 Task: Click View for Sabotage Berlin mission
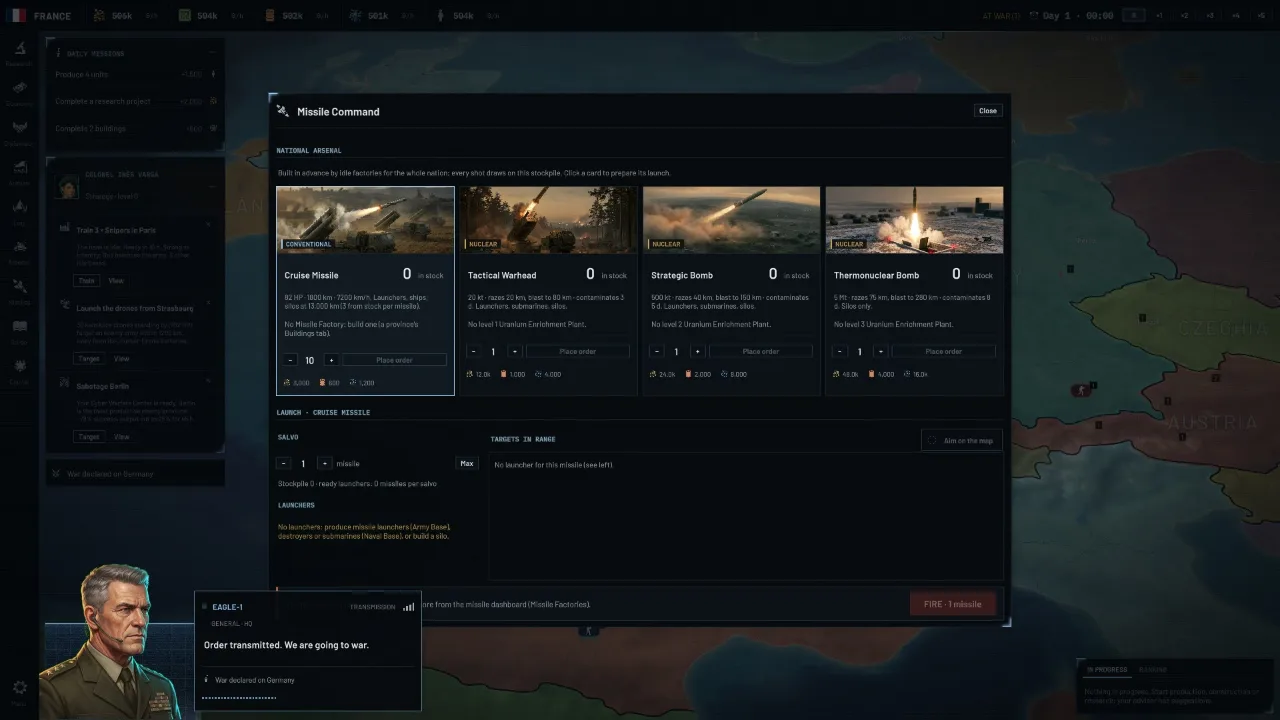121,436
